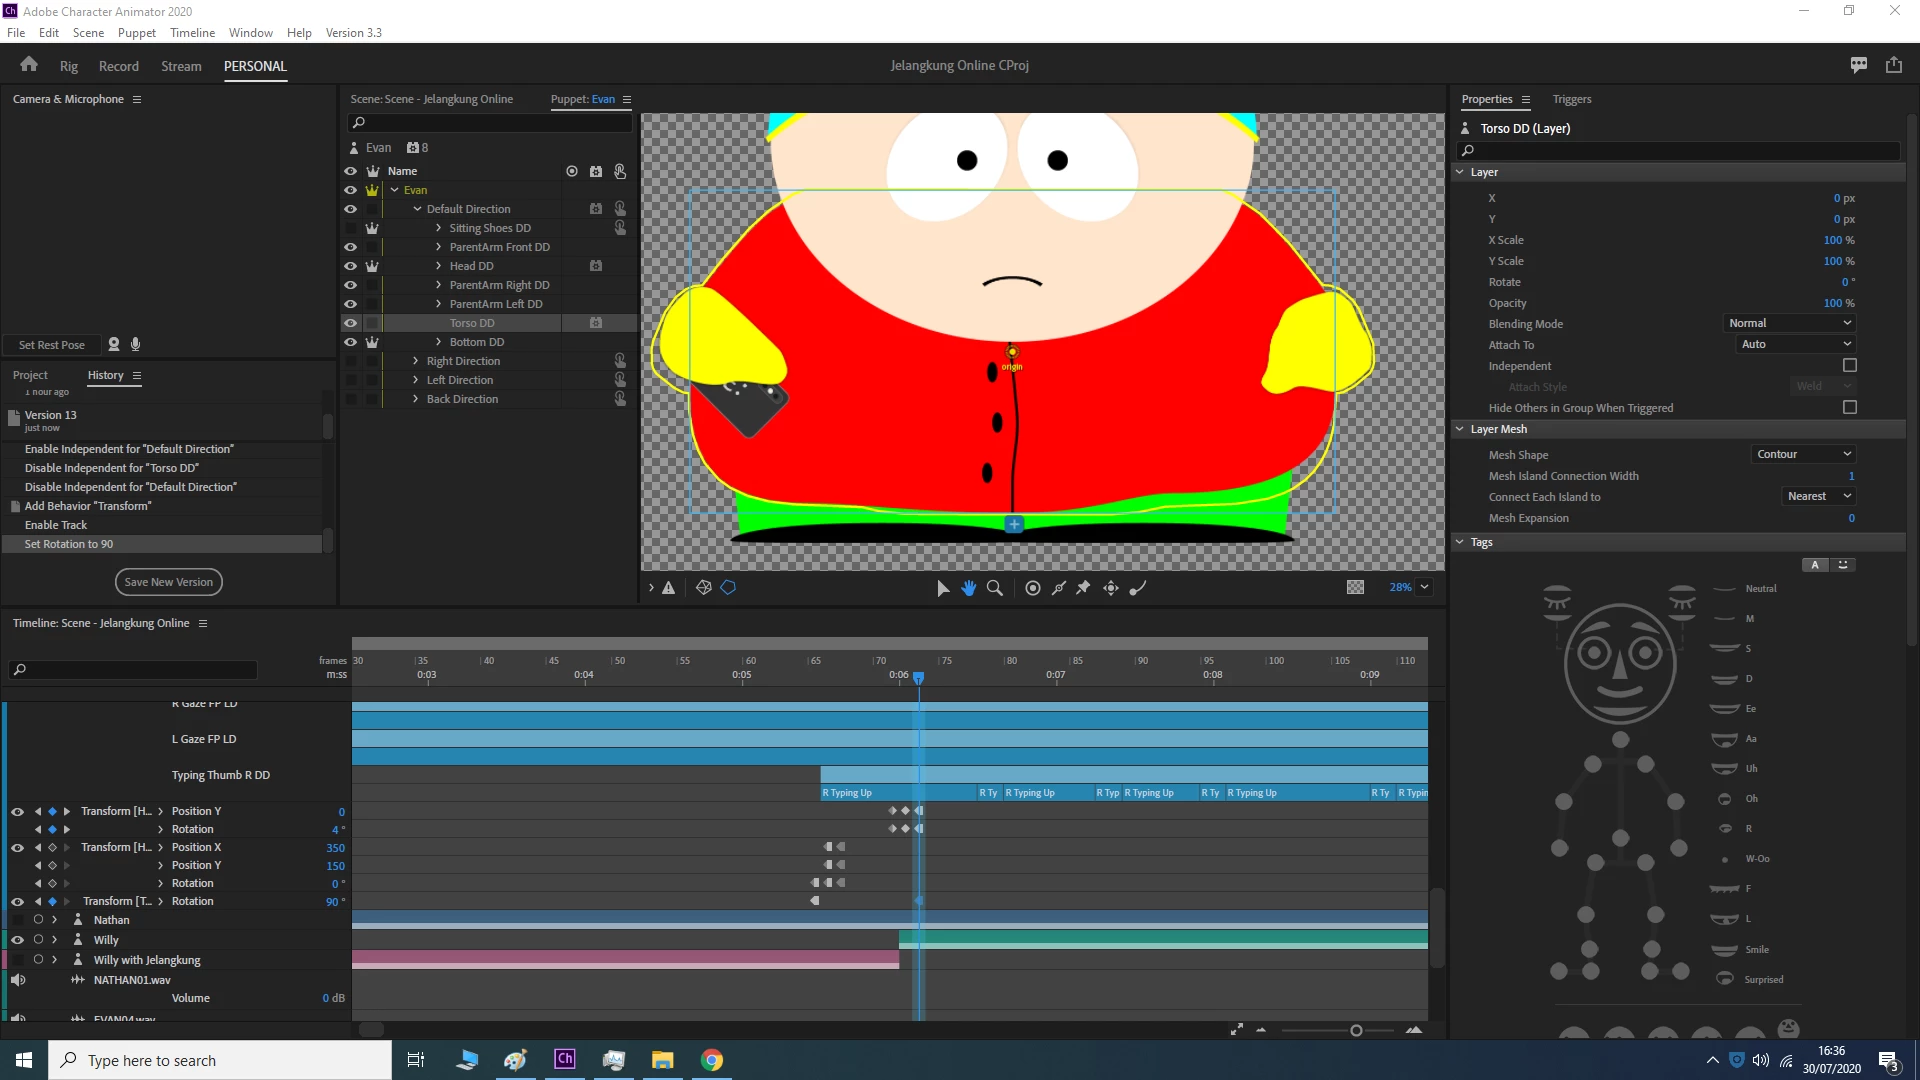This screenshot has width=1920, height=1080.
Task: Toggle the transparency grid icon
Action: (1355, 588)
